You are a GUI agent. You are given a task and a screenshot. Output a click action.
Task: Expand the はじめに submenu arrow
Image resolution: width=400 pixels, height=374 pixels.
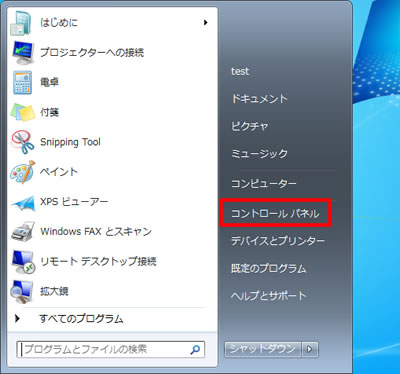pyautogui.click(x=206, y=23)
